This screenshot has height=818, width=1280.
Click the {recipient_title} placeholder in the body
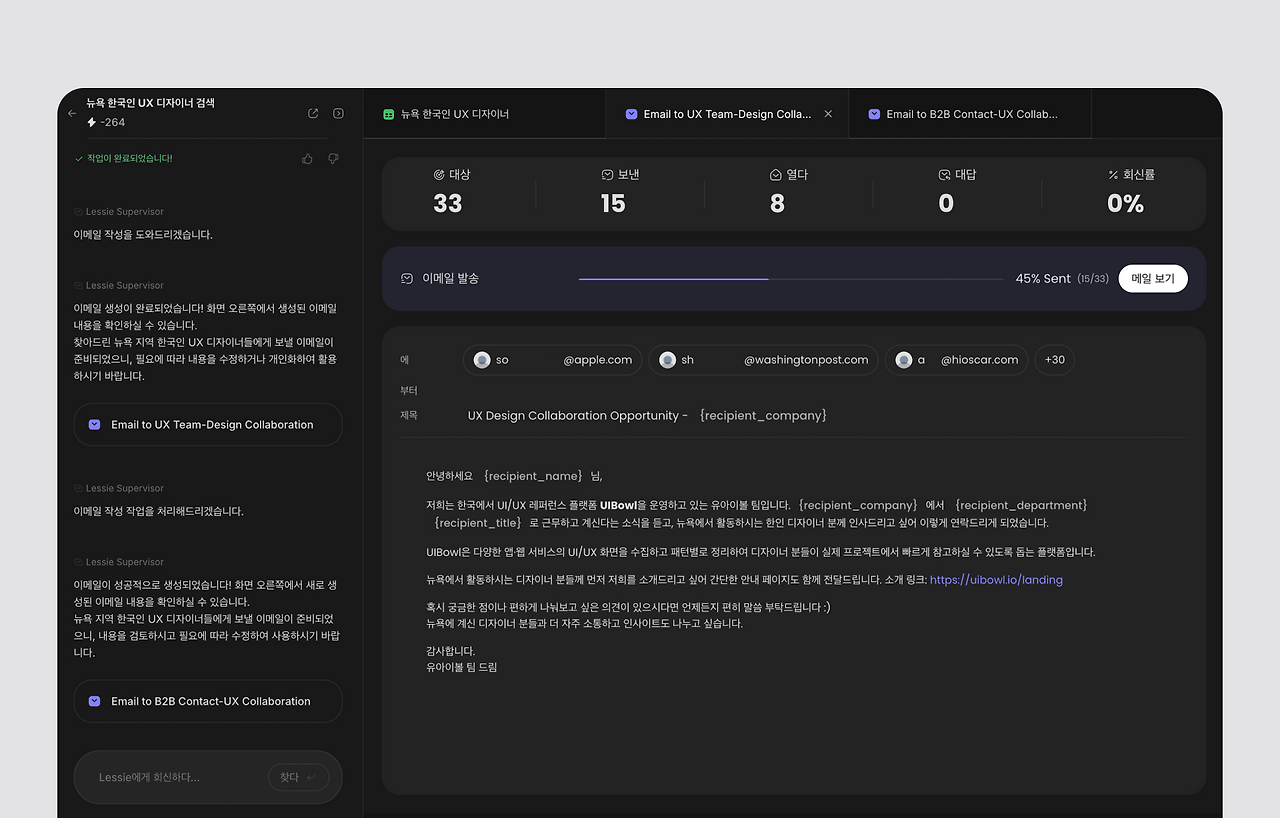tap(477, 523)
